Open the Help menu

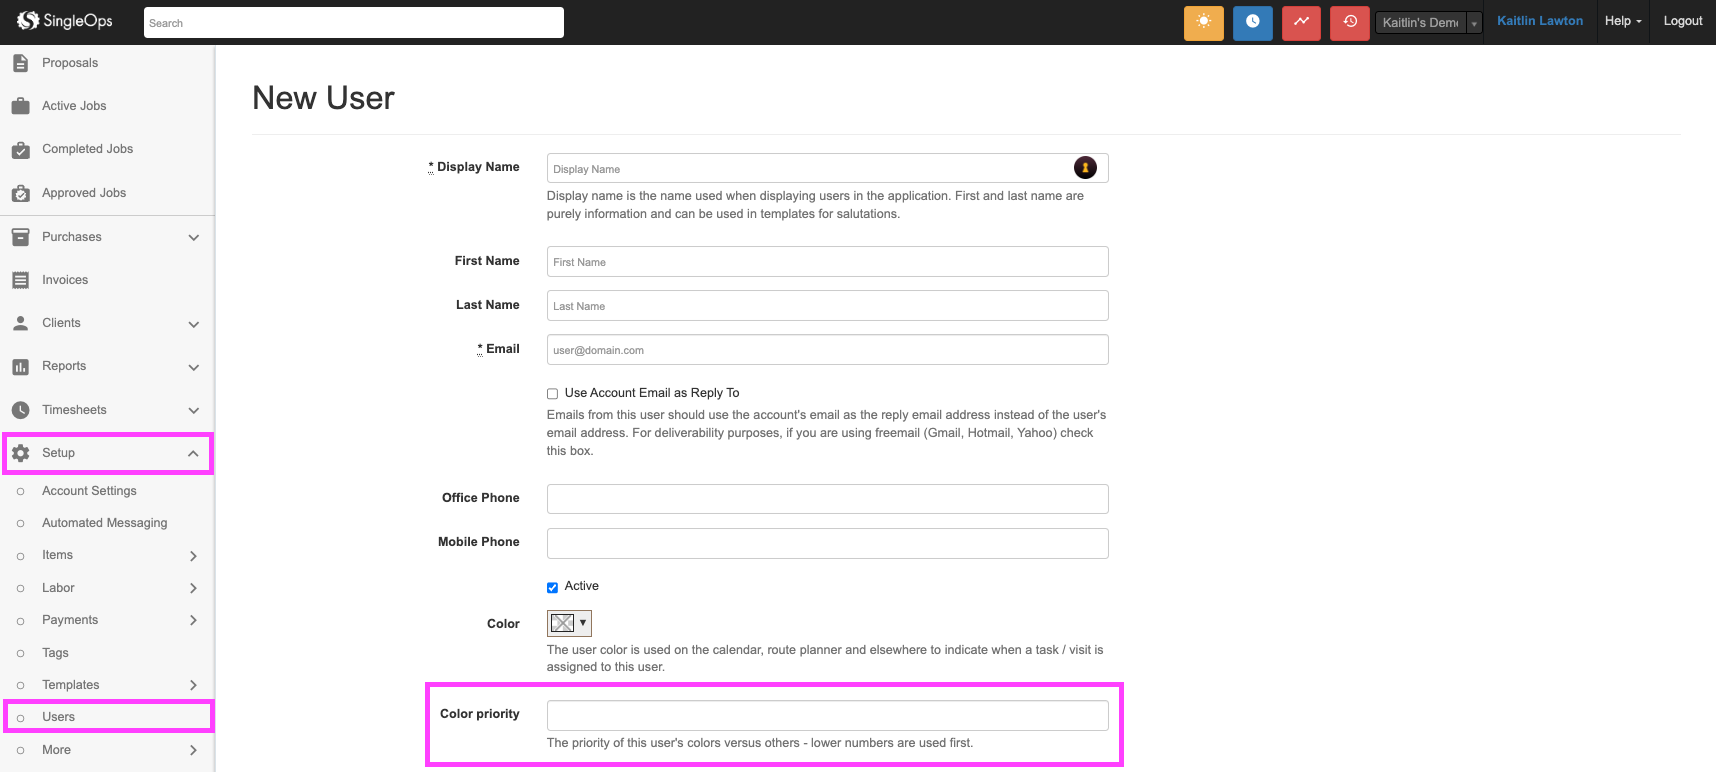tap(1622, 21)
